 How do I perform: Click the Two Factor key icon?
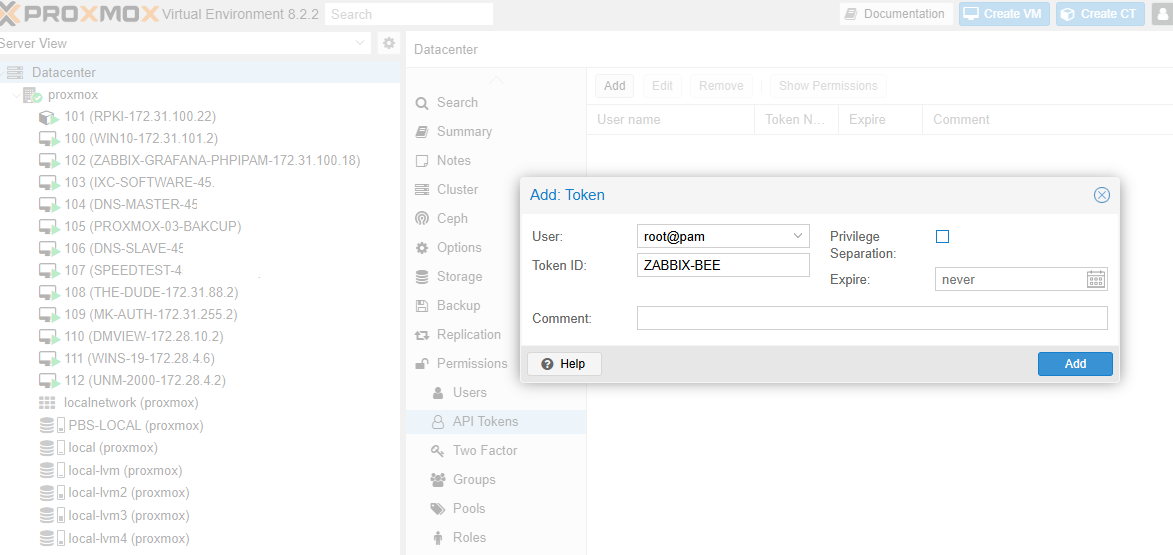coord(438,450)
